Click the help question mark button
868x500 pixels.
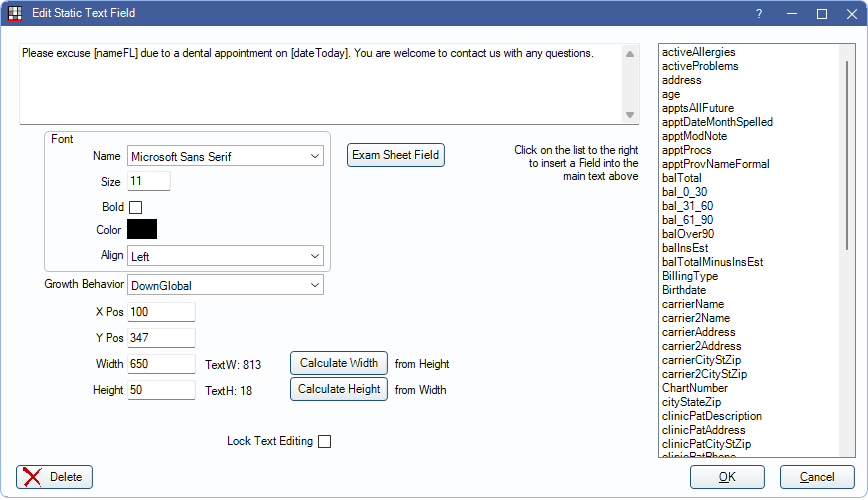pyautogui.click(x=759, y=14)
